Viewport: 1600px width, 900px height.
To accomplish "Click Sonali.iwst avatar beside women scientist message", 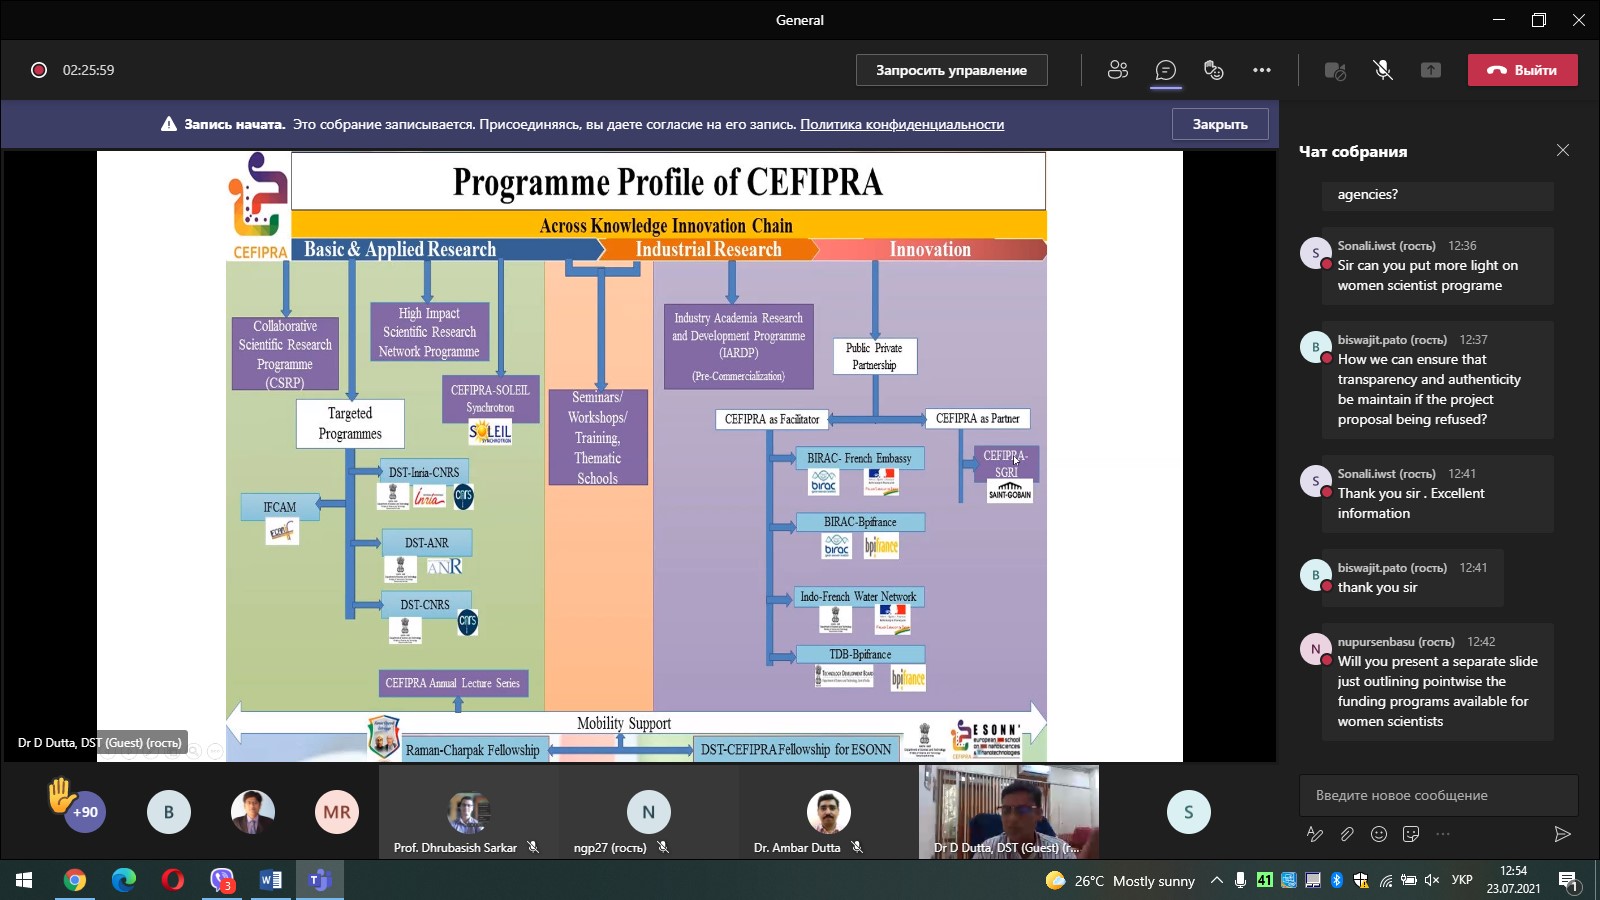I will [1315, 254].
